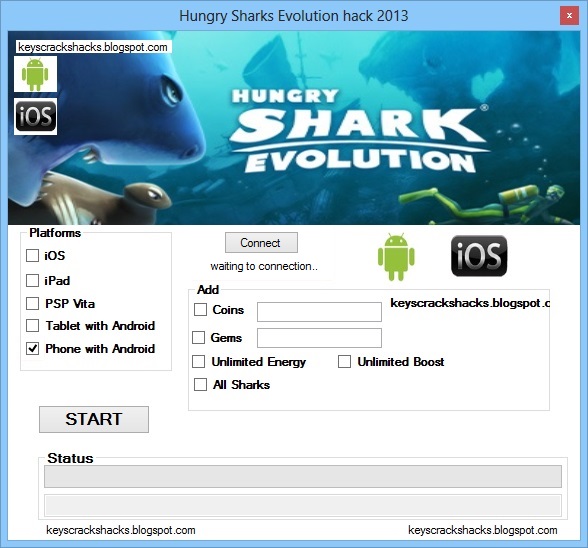Click the window title Hungry Sharks Evolution hack 2013
588x548 pixels.
click(294, 16)
